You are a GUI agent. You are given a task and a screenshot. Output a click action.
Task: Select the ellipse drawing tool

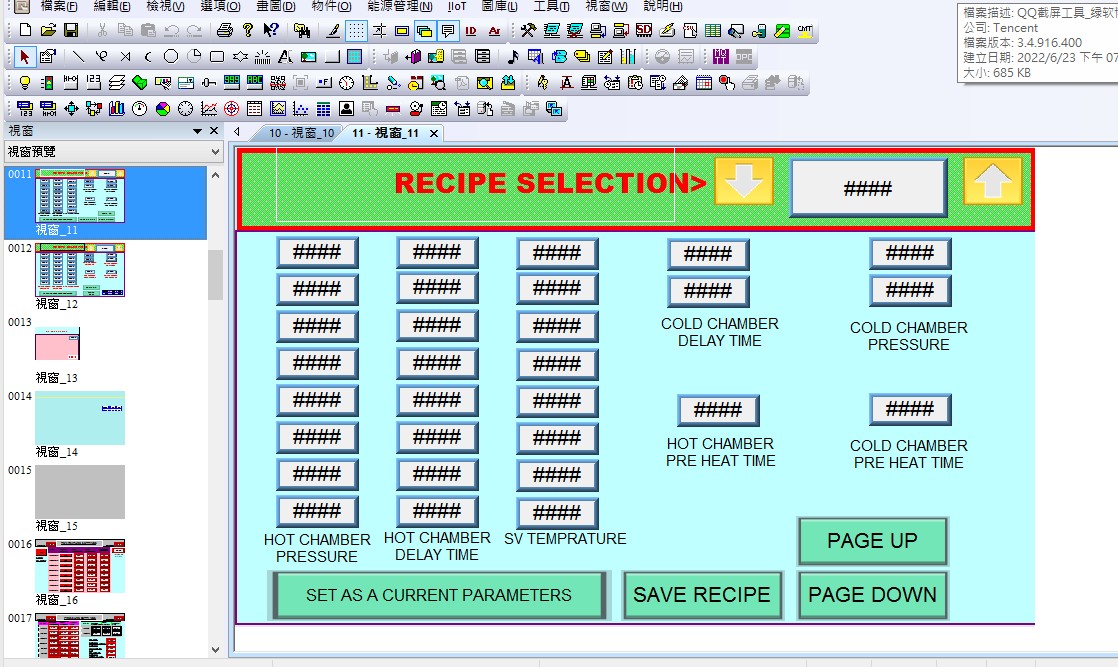pos(171,56)
